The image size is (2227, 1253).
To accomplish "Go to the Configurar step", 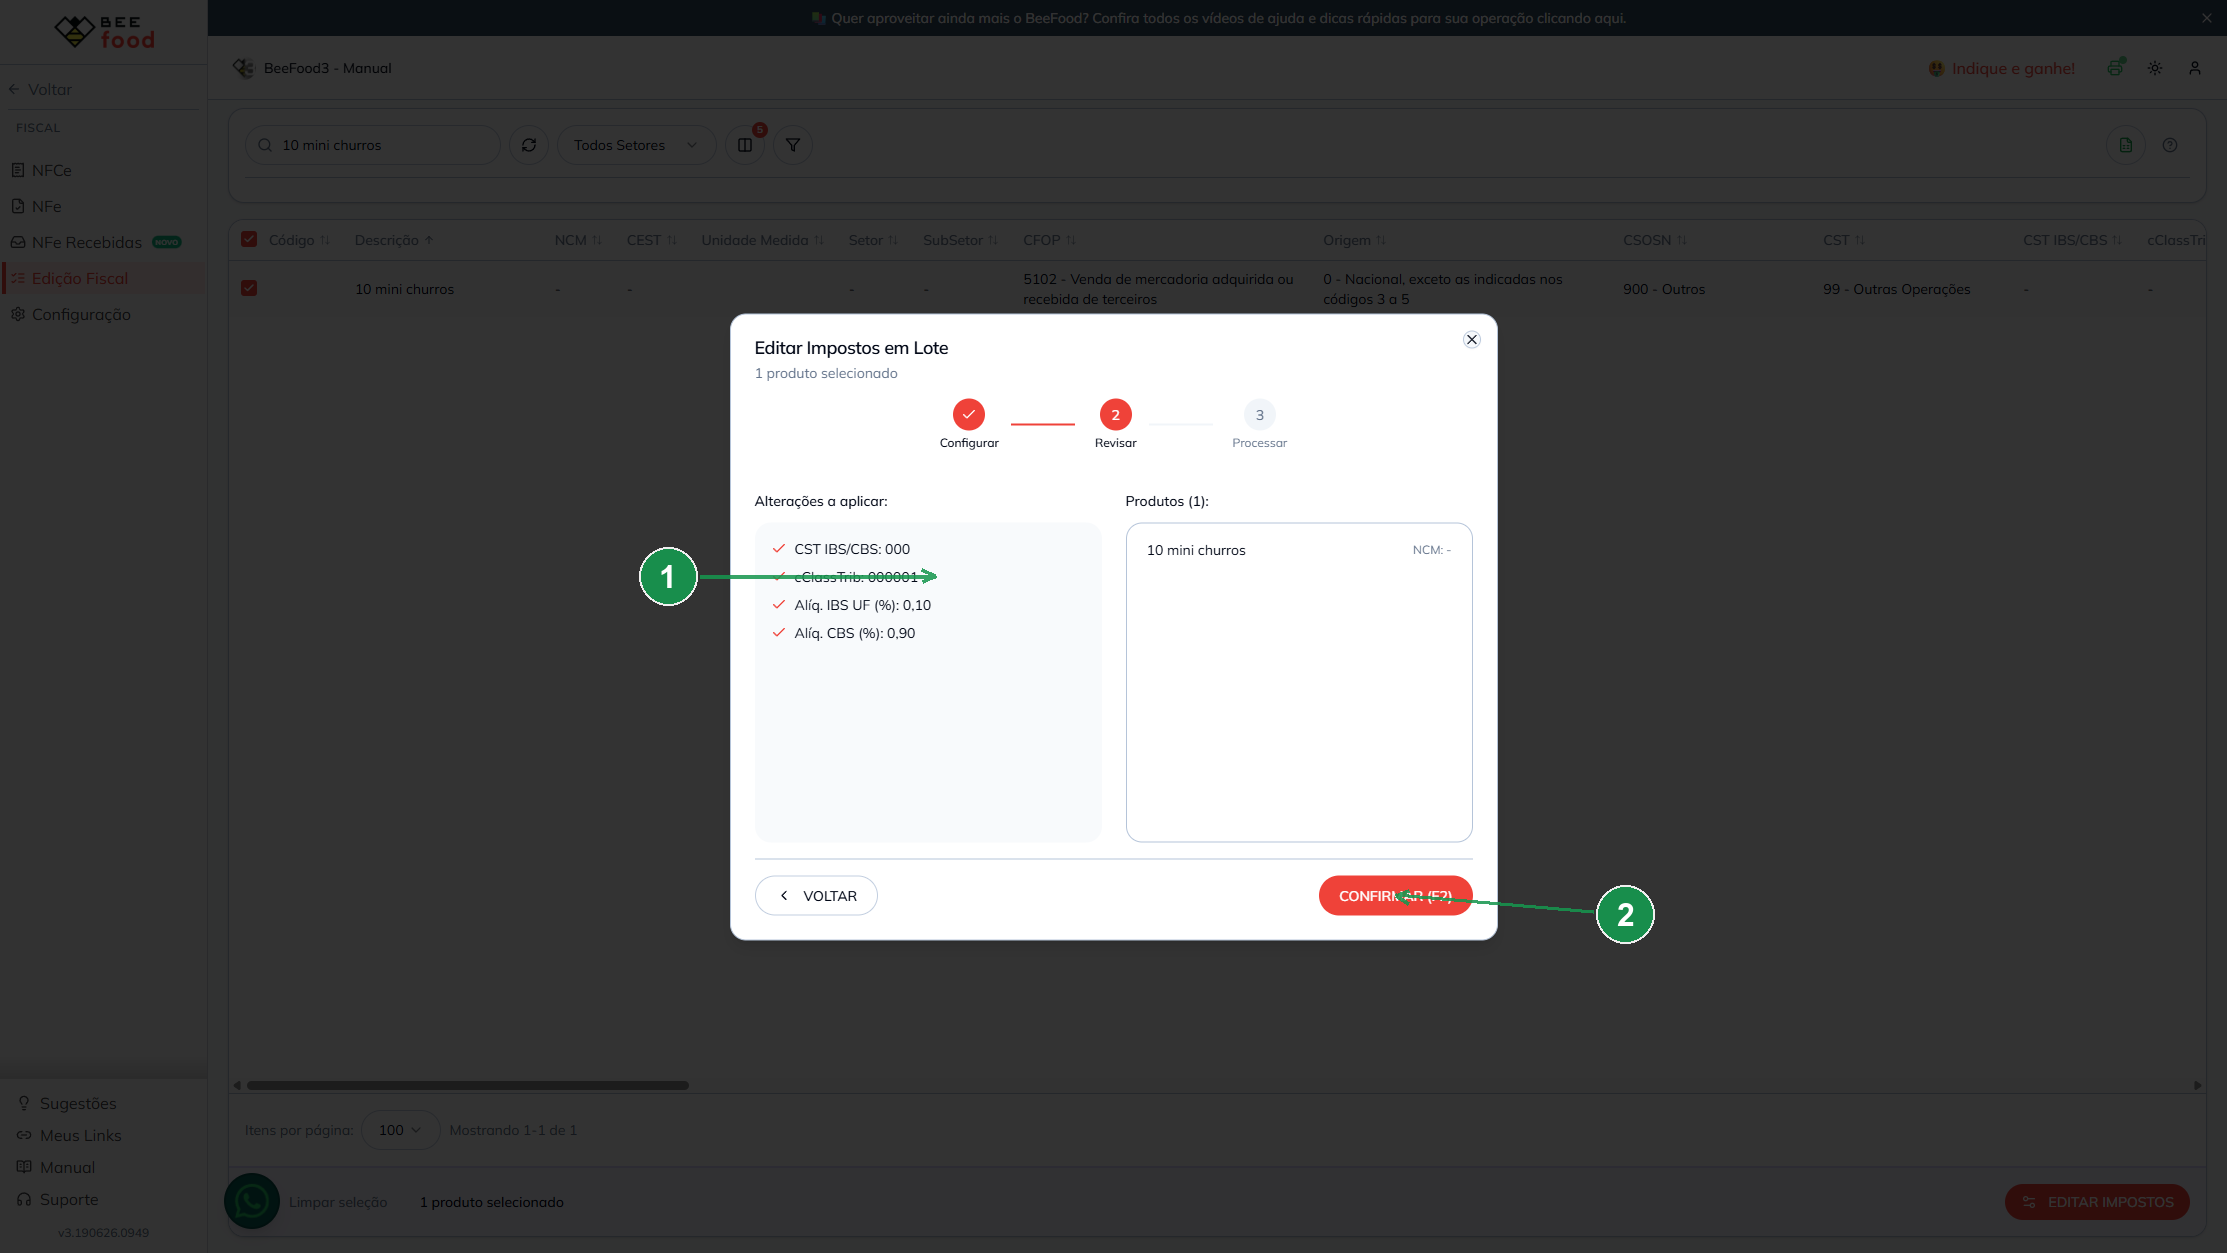I will click(968, 425).
